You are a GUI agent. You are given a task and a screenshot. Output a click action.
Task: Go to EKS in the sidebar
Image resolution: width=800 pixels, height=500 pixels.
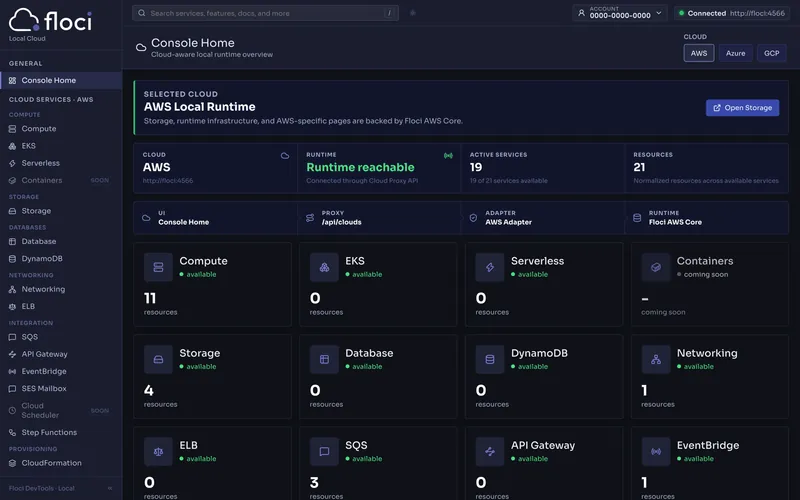61,146
